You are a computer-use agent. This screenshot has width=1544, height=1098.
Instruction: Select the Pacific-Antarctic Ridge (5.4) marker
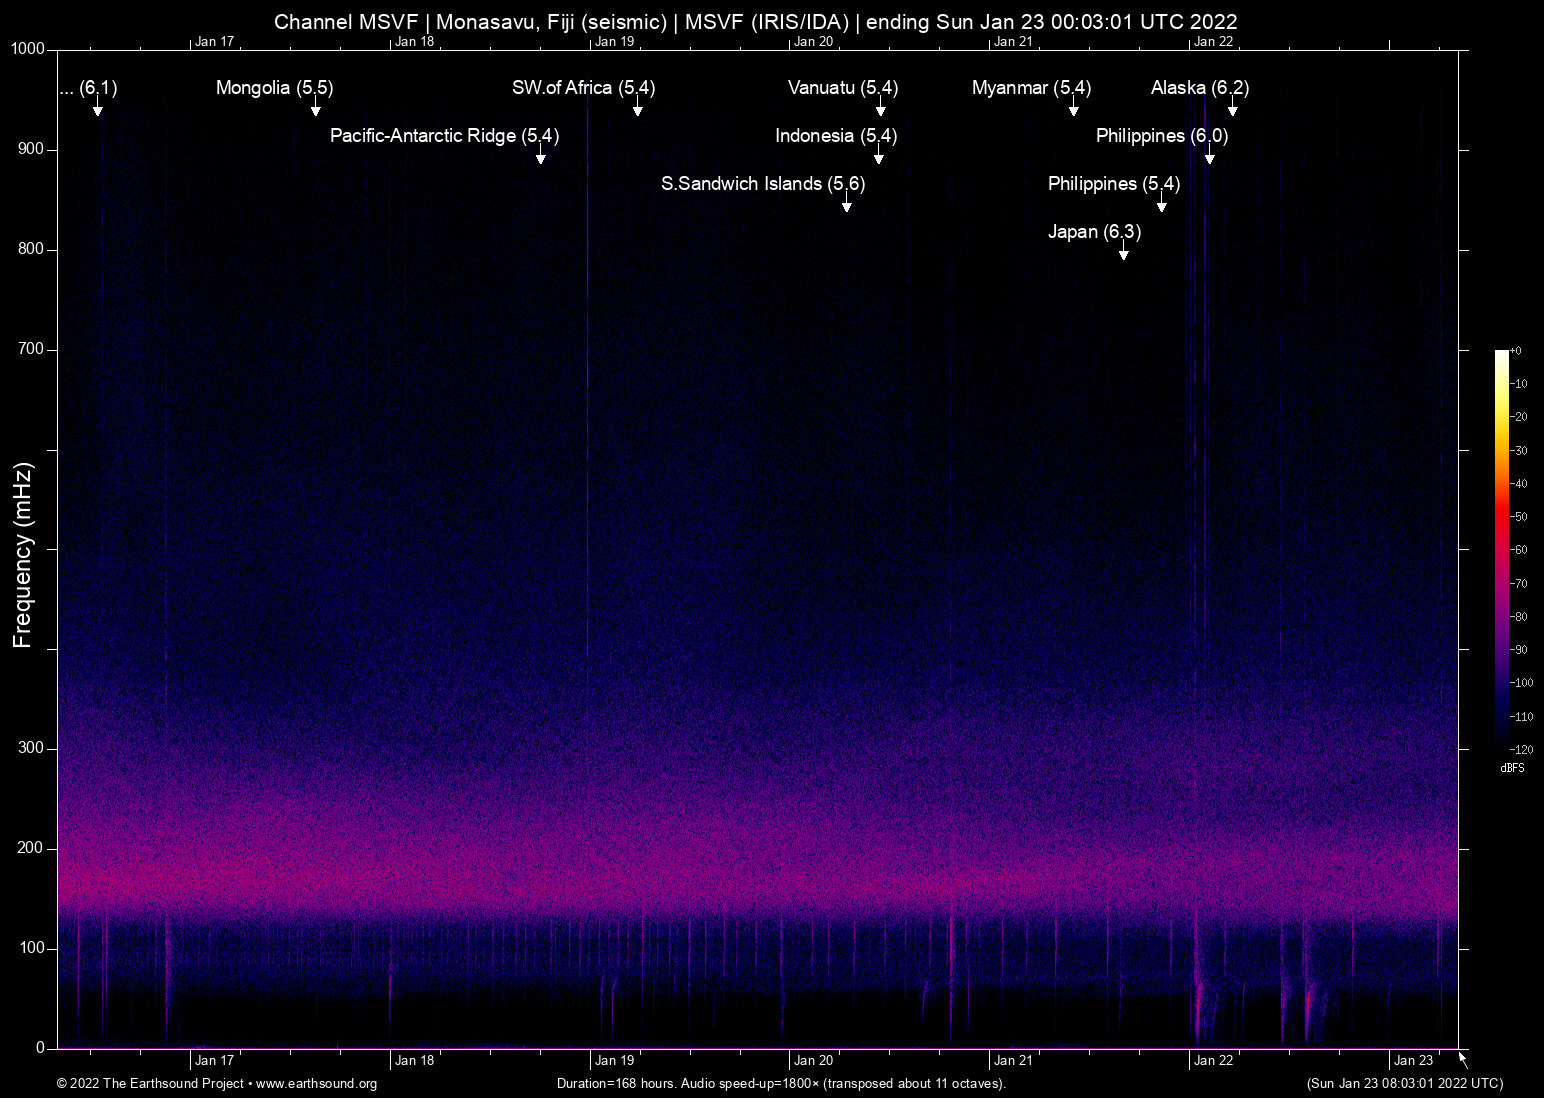[541, 158]
